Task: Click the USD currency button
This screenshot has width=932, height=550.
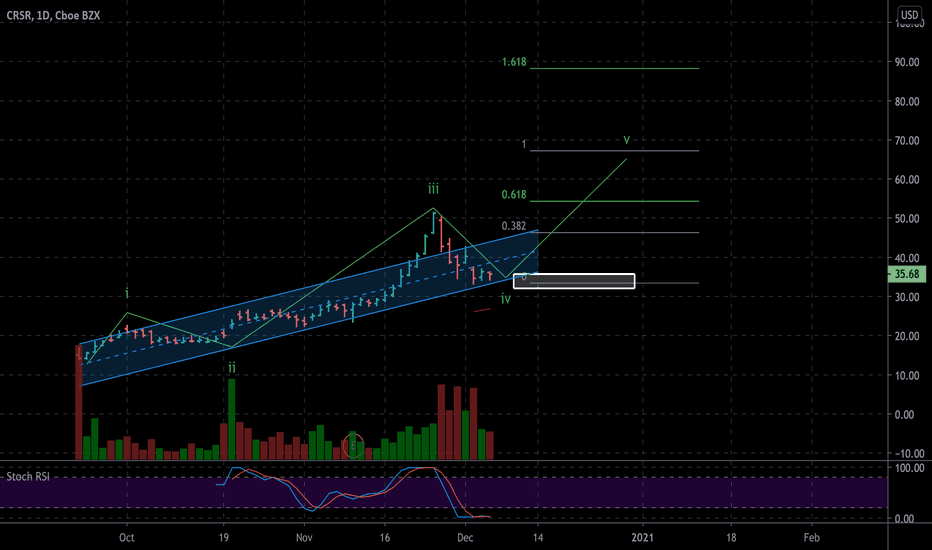Action: click(909, 15)
